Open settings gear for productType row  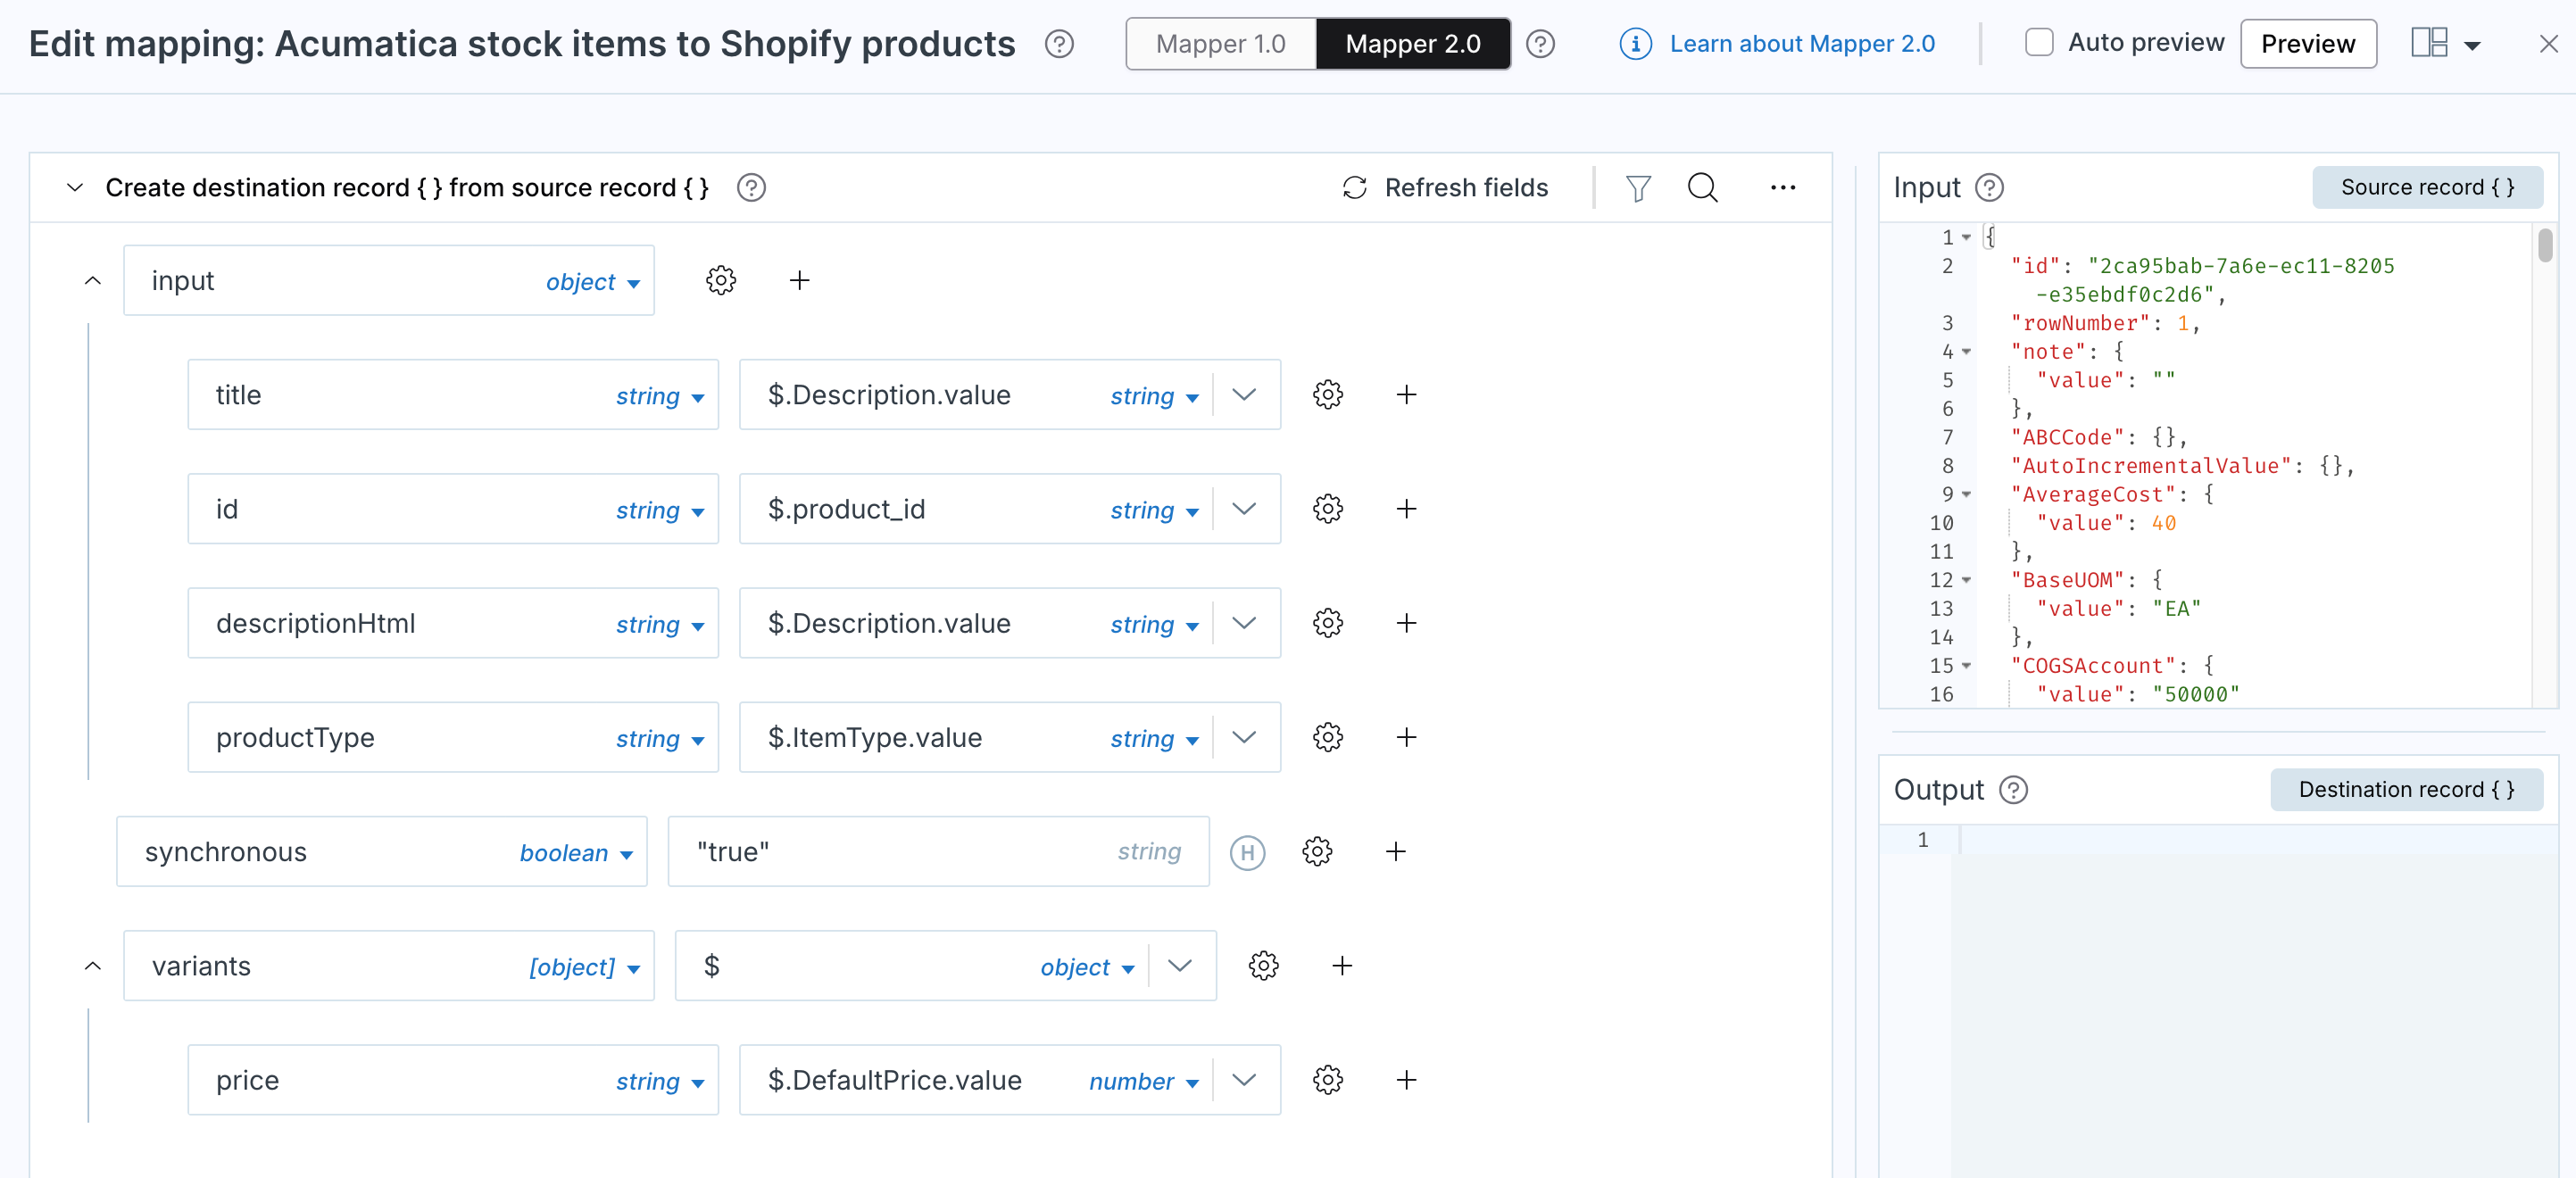pos(1328,737)
